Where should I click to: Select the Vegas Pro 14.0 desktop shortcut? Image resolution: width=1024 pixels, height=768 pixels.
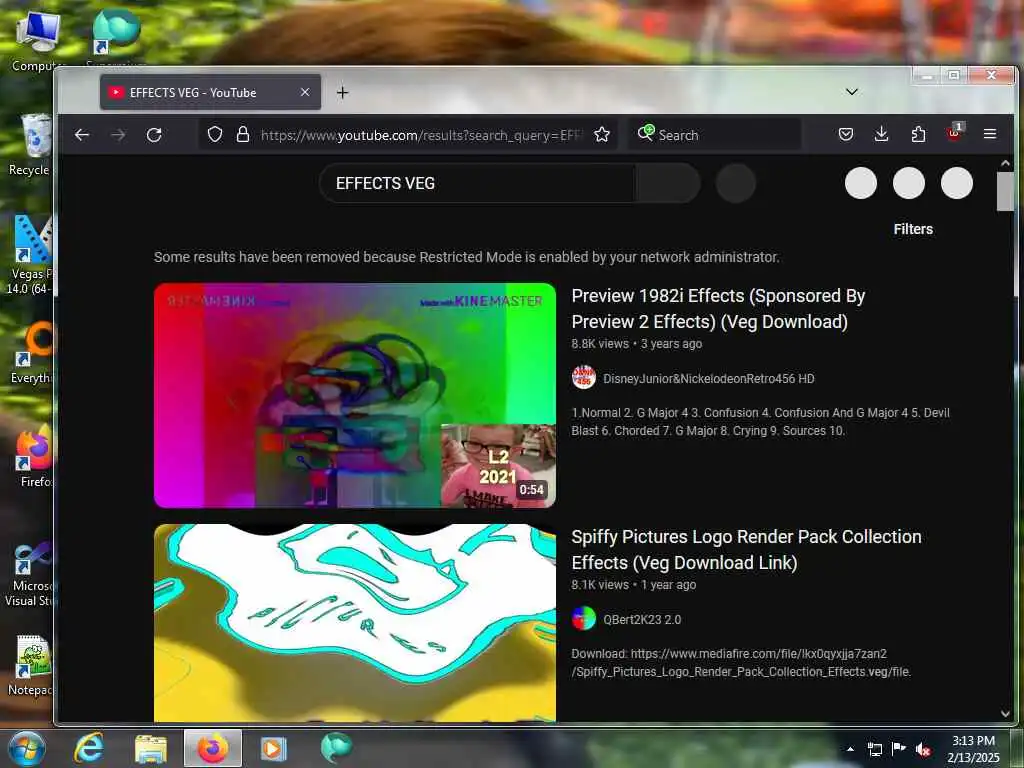tap(29, 255)
